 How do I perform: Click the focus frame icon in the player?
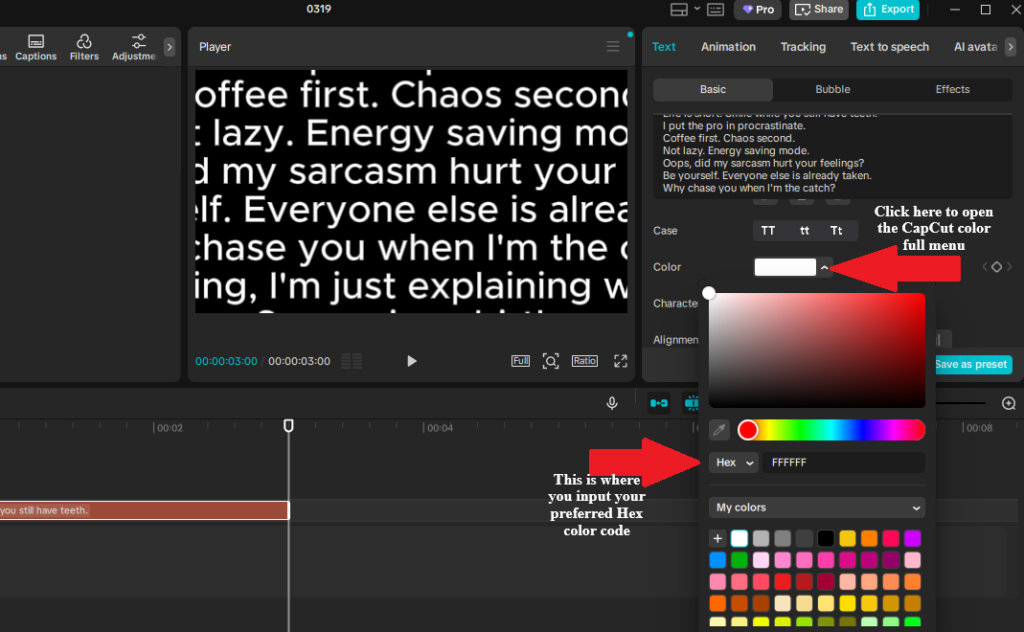[x=551, y=361]
